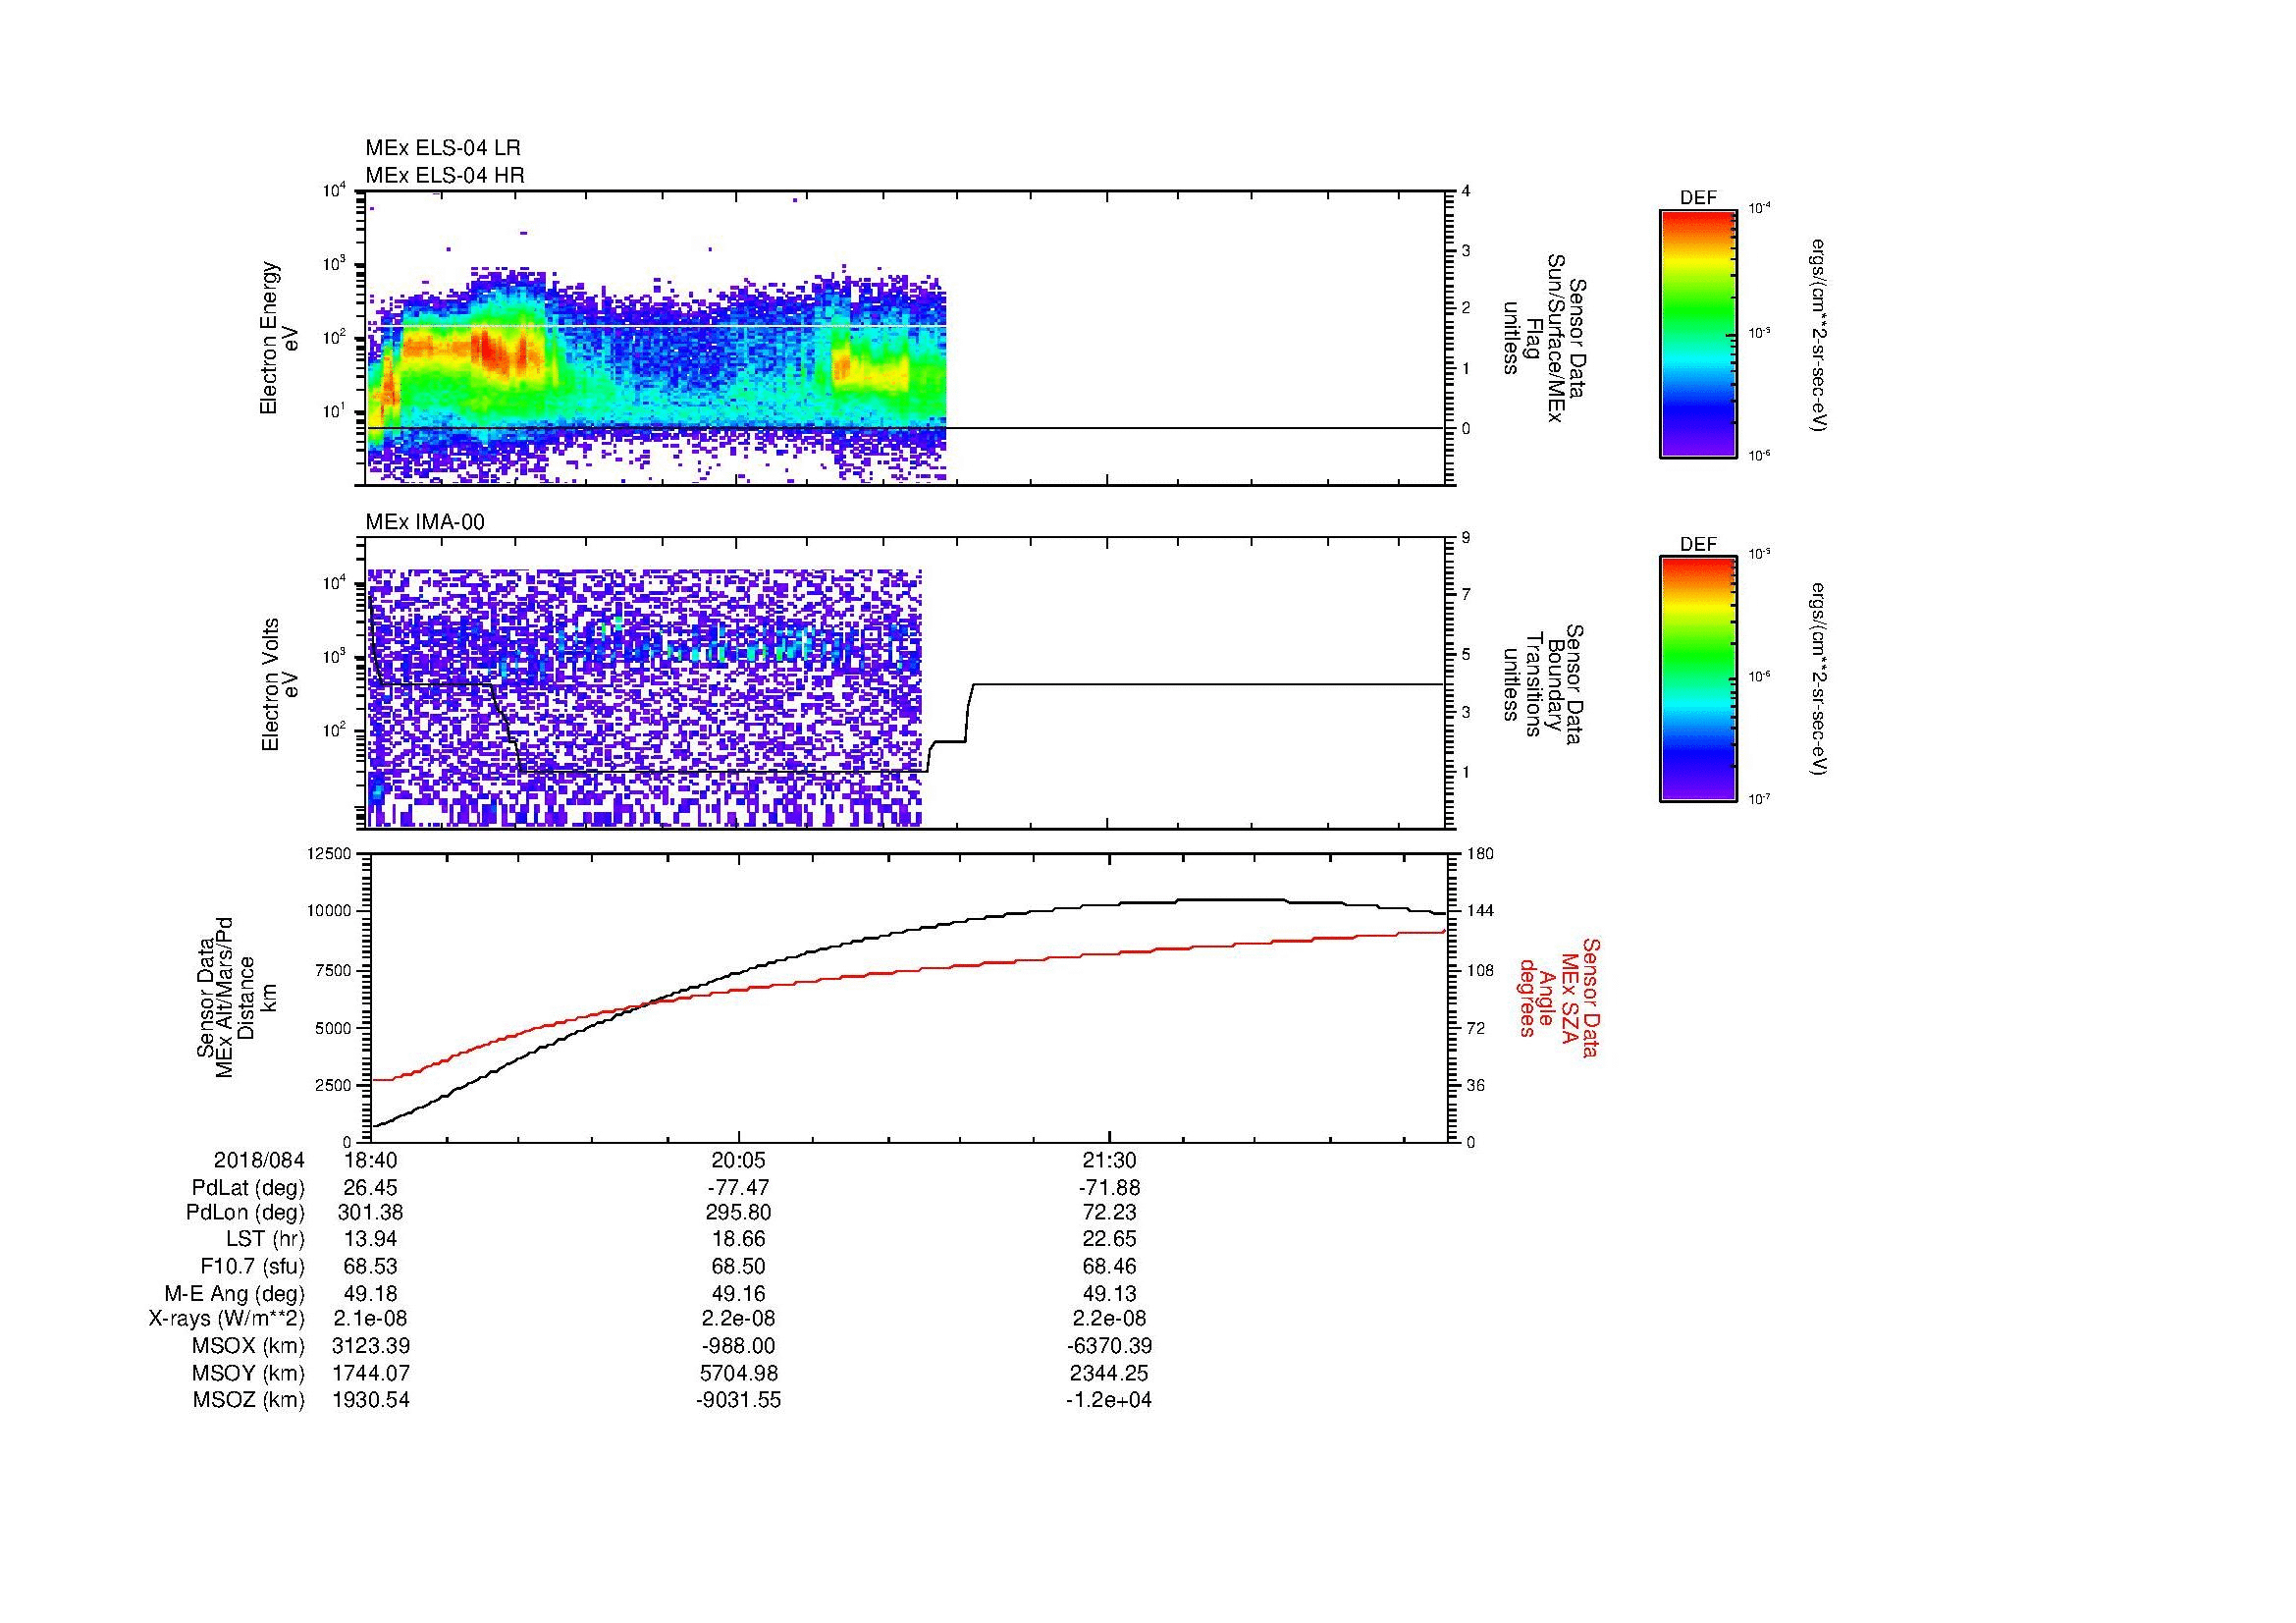Click the 'MSOX (km)' row label
The width and height of the screenshot is (2296, 1623).
pos(249,1346)
